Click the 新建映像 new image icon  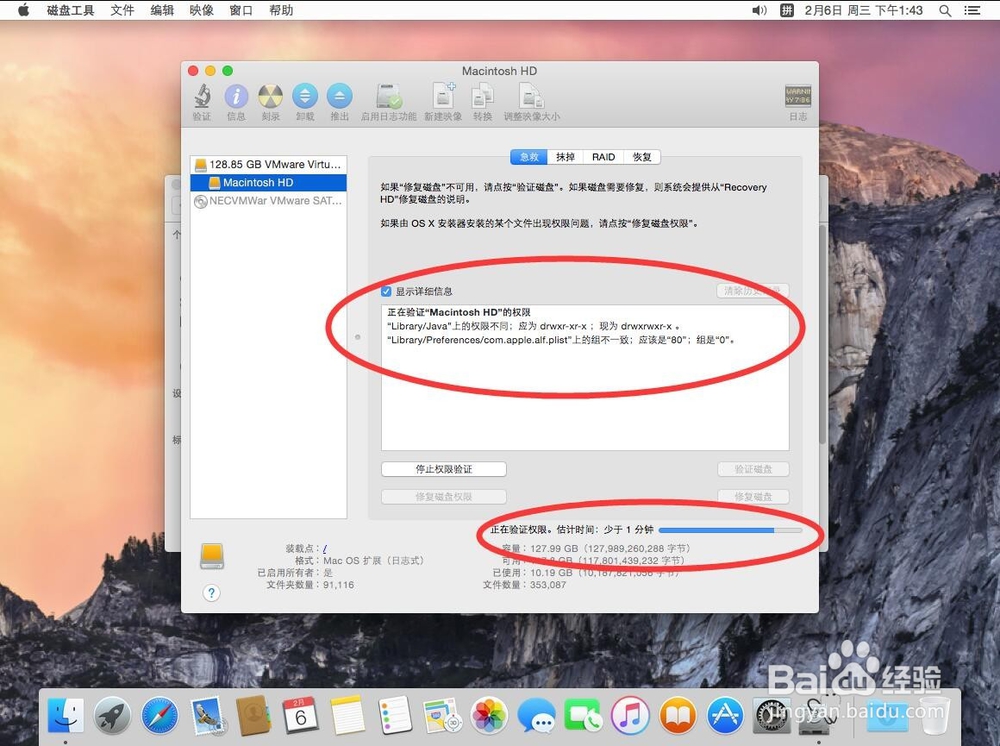click(443, 98)
